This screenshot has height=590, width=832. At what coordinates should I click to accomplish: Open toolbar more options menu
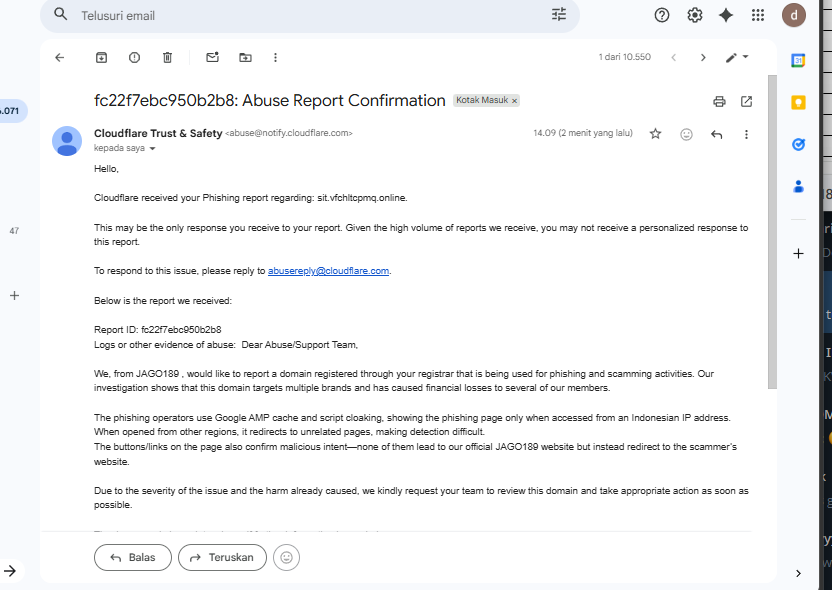tap(275, 57)
